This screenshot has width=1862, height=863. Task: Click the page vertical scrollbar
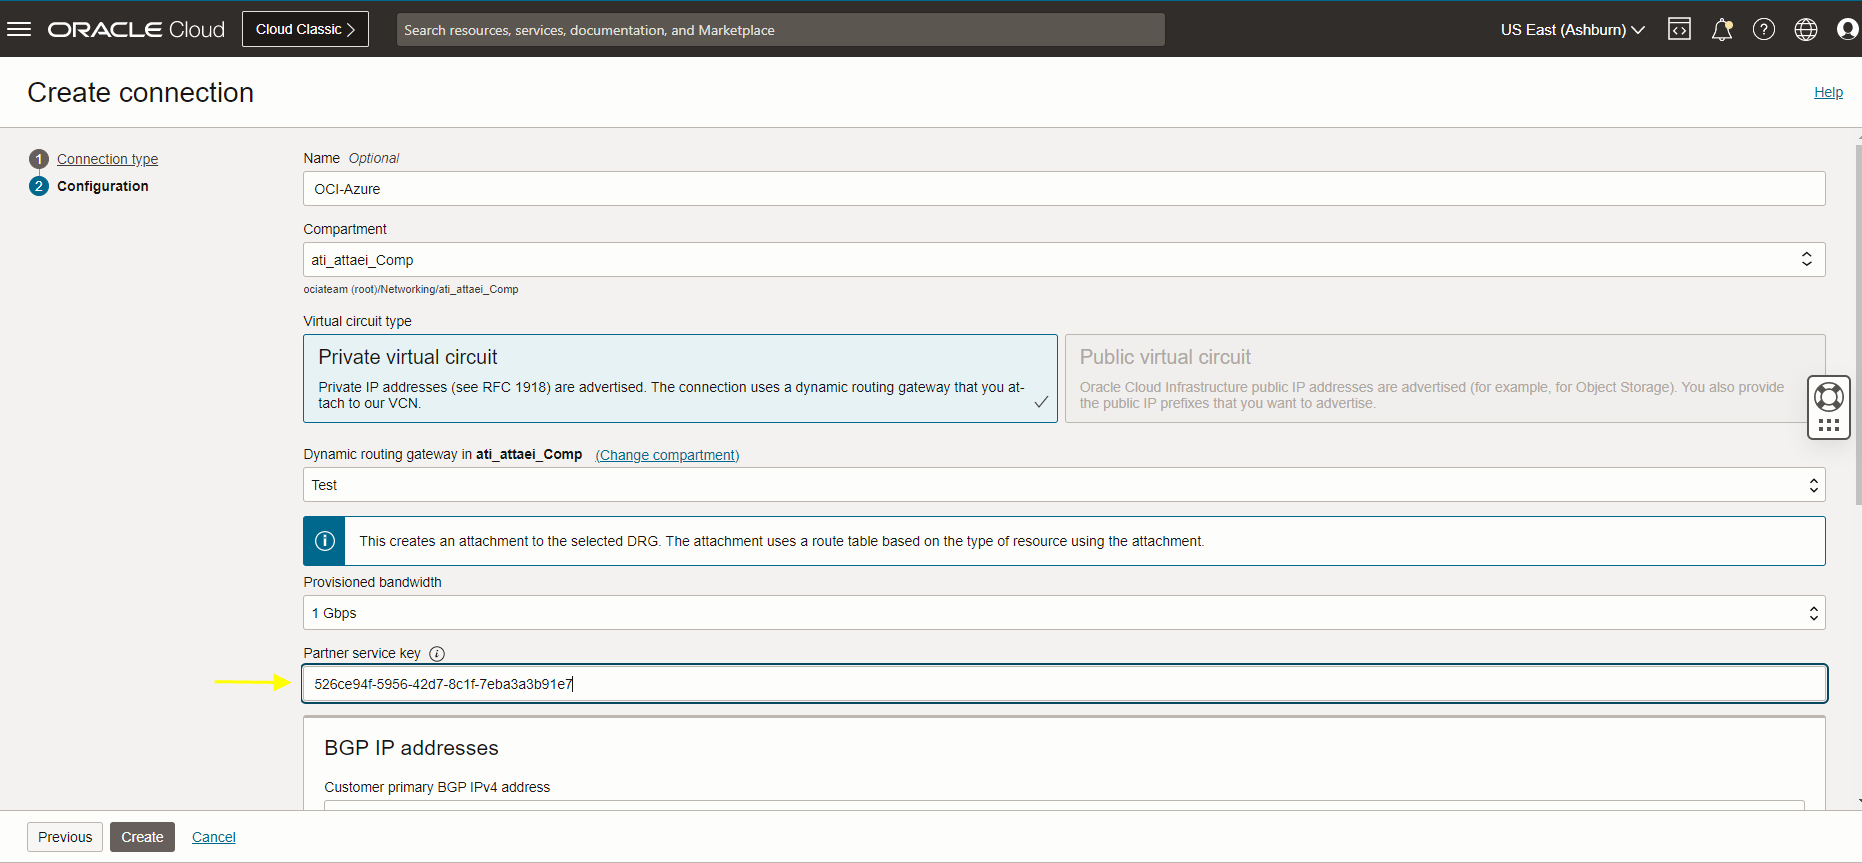click(1858, 320)
